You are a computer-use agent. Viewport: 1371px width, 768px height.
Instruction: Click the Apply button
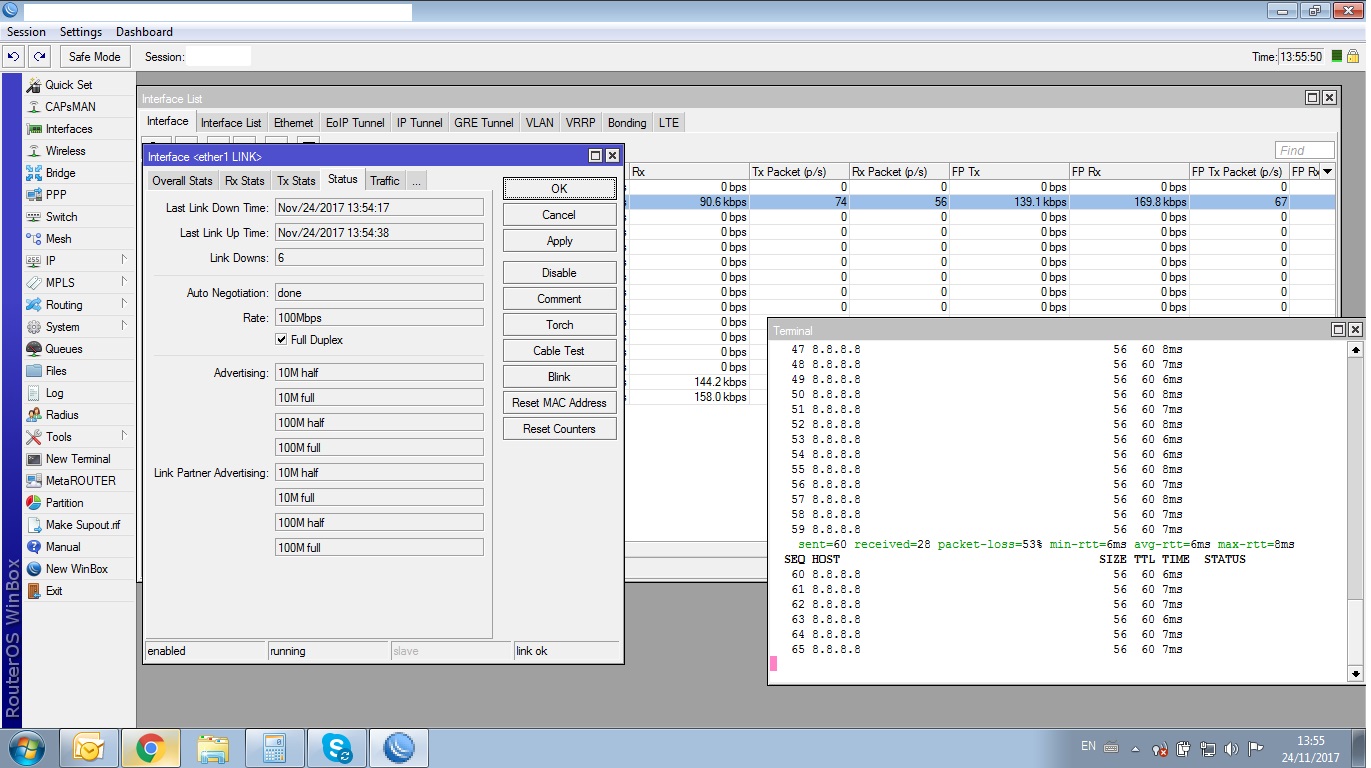[559, 241]
